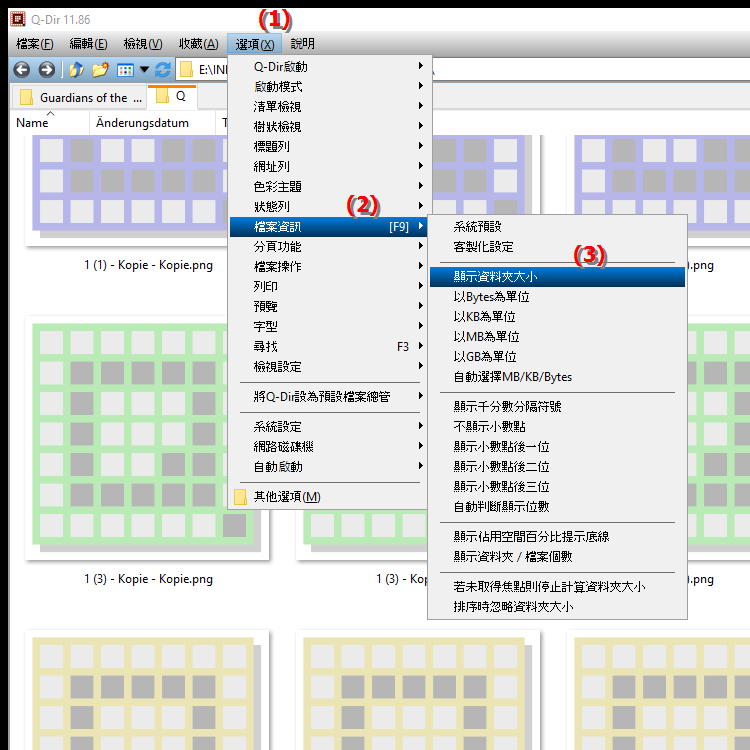Select 以GB為單位 option
The height and width of the screenshot is (750, 750).
pyautogui.click(x=557, y=357)
